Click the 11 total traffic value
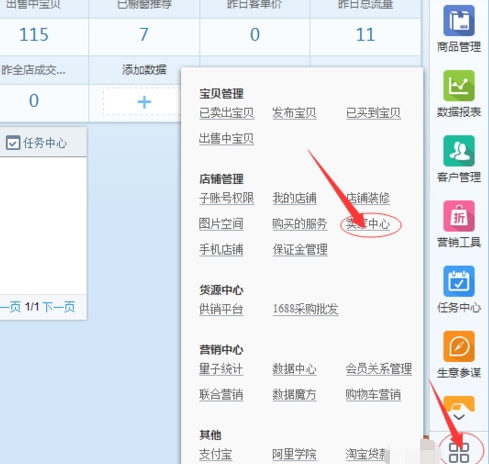Image resolution: width=489 pixels, height=464 pixels. tap(365, 35)
